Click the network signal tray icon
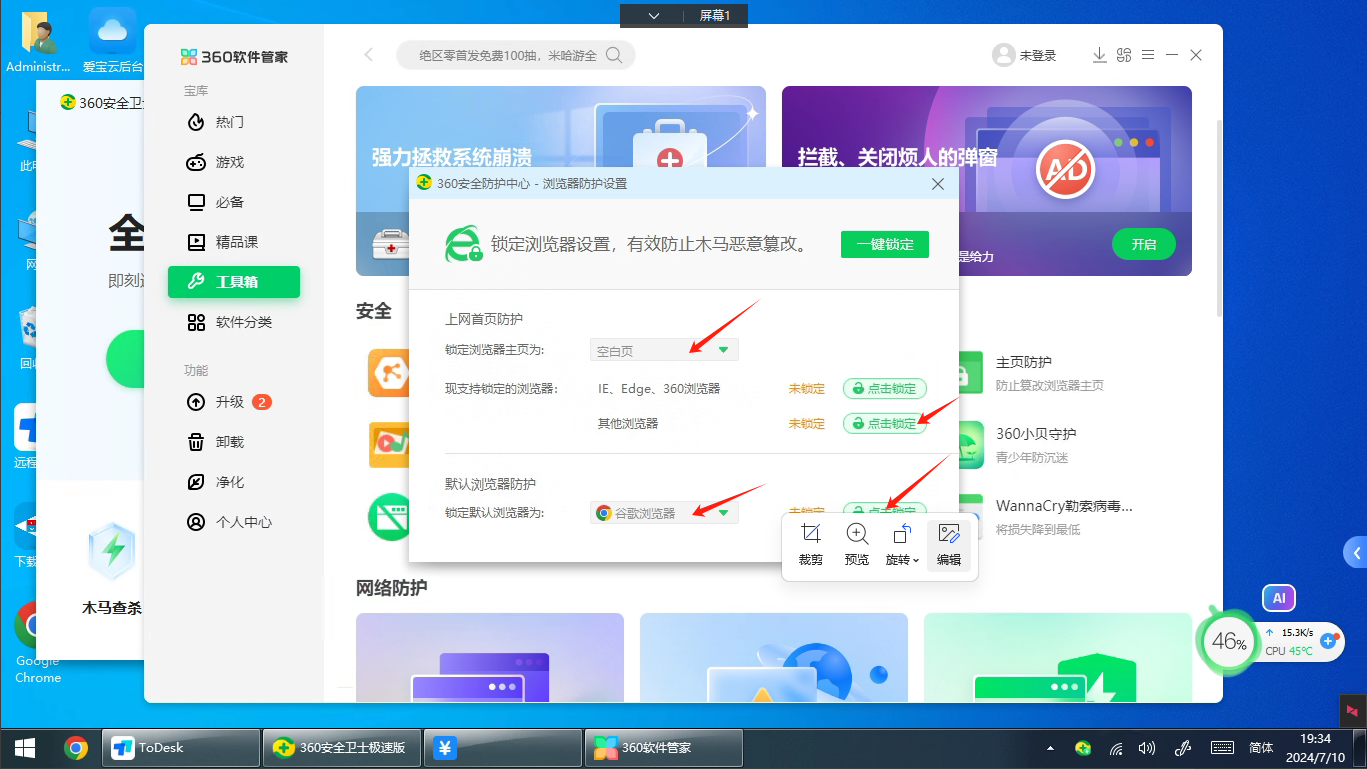 pyautogui.click(x=1116, y=748)
